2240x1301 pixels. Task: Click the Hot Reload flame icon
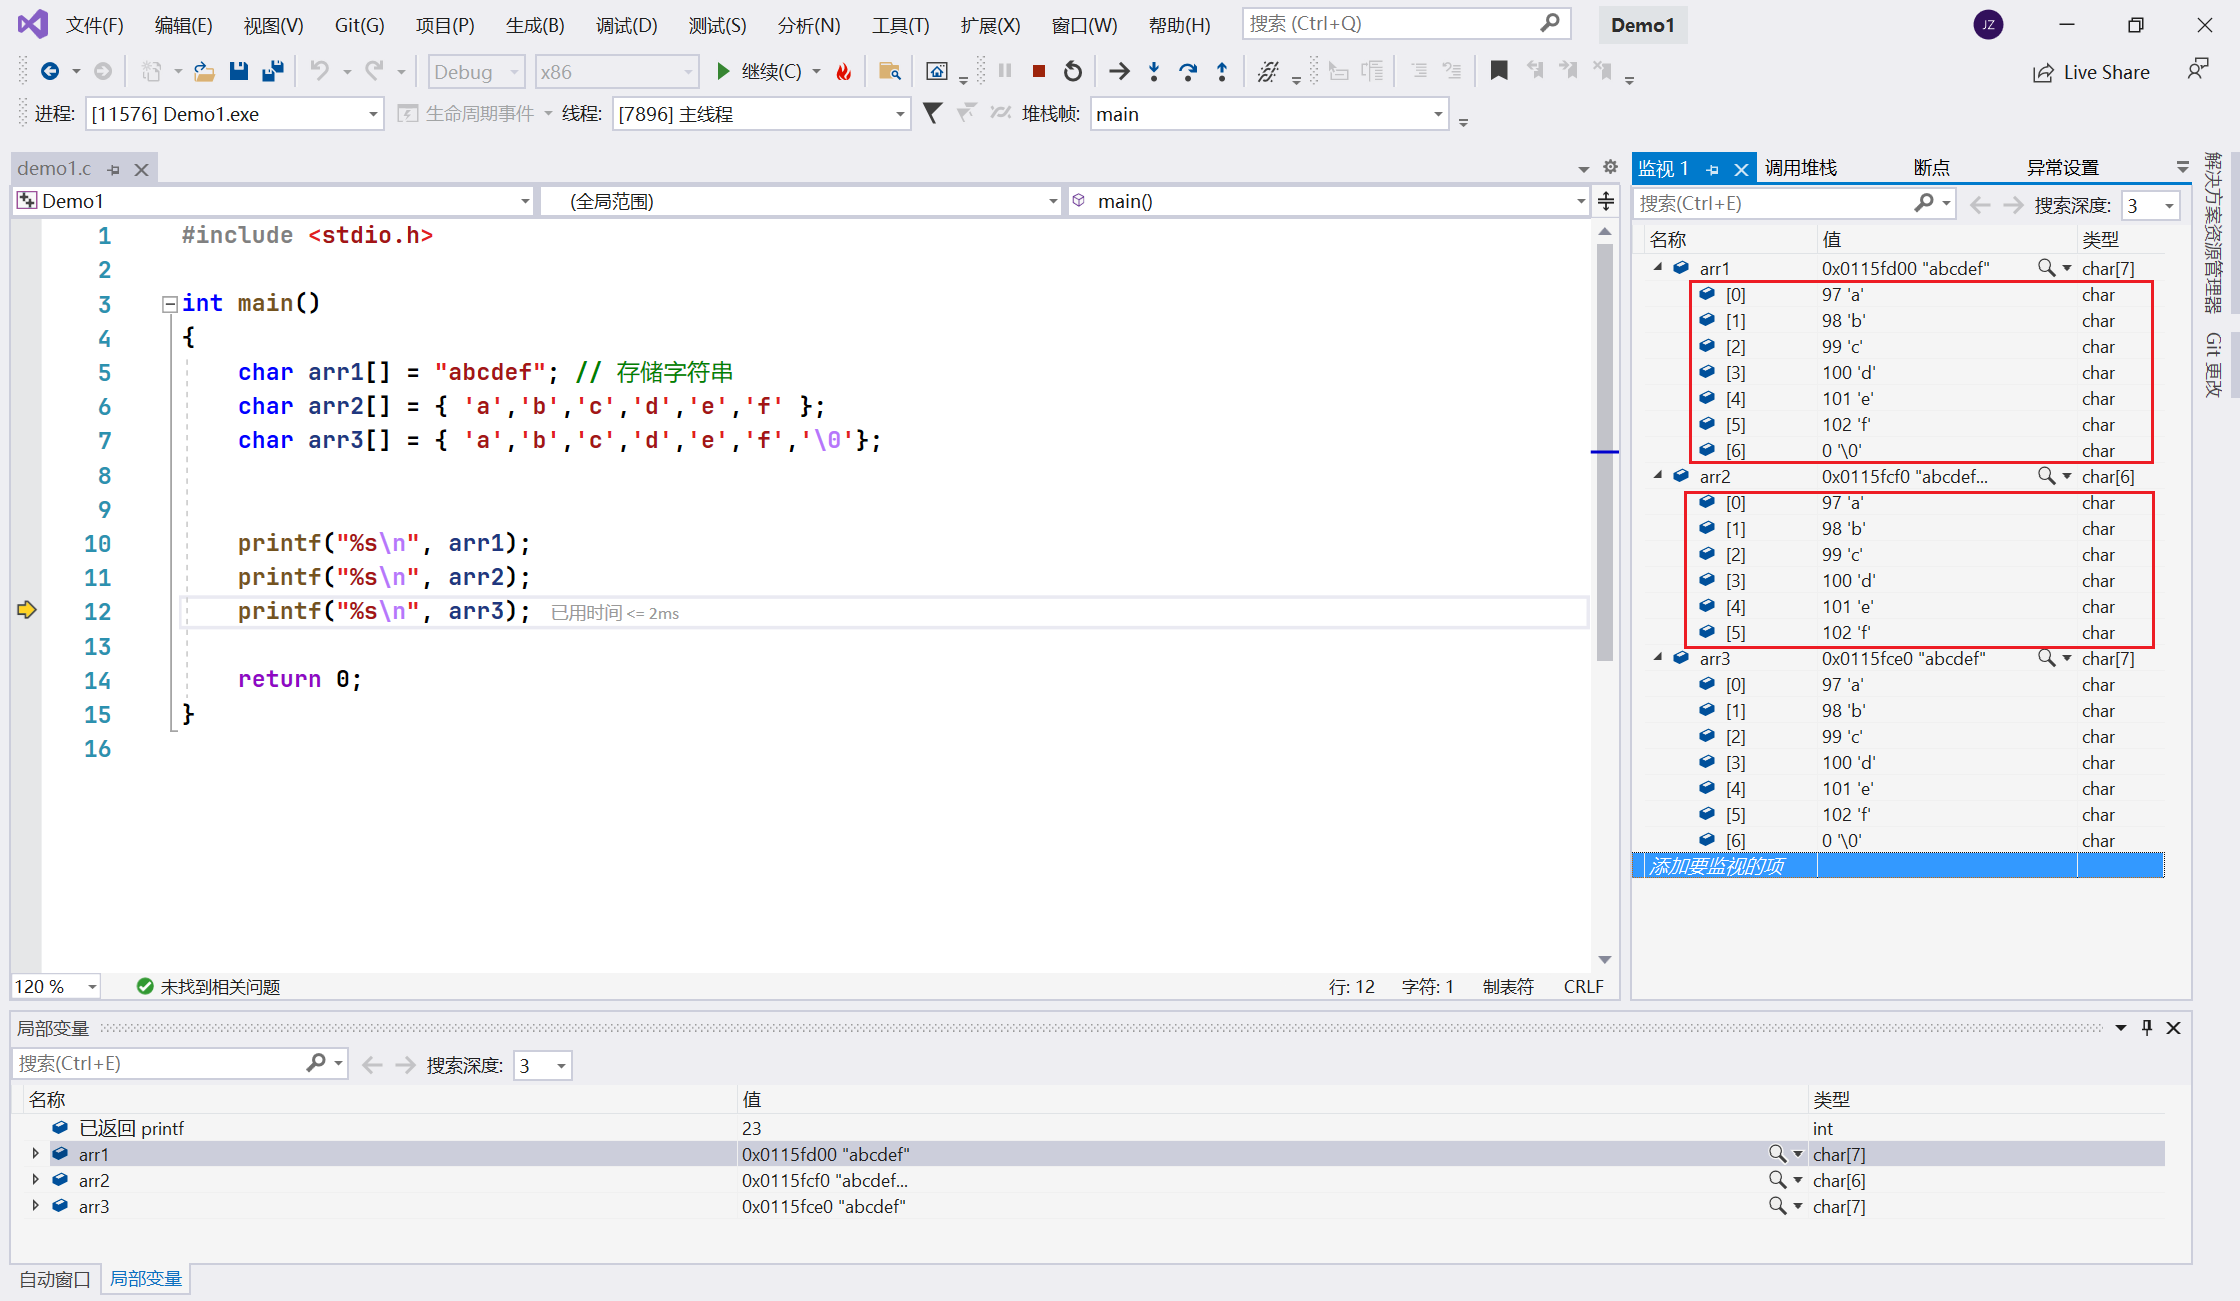tap(844, 71)
